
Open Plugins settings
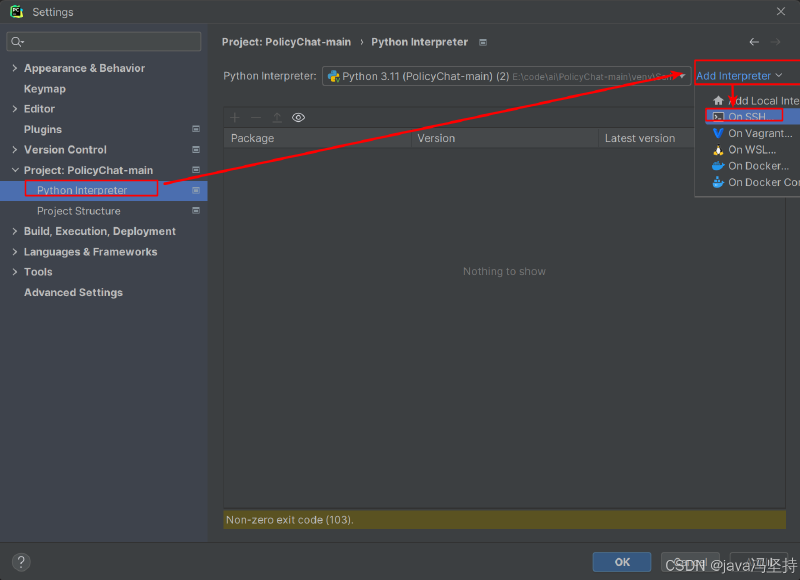(x=43, y=129)
